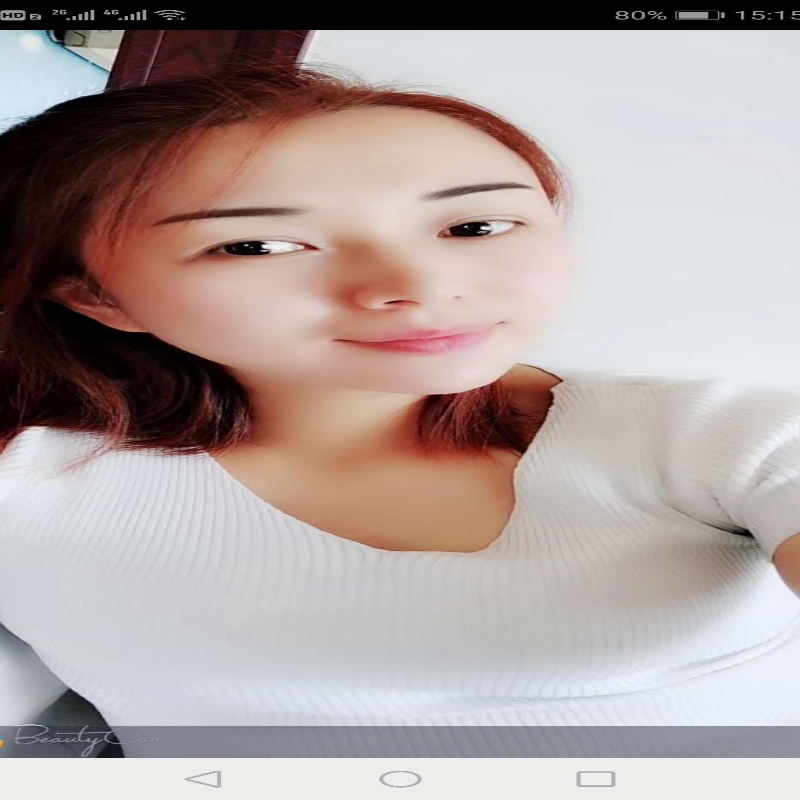
Task: Tap the 2G signal strength bars
Action: [73, 15]
